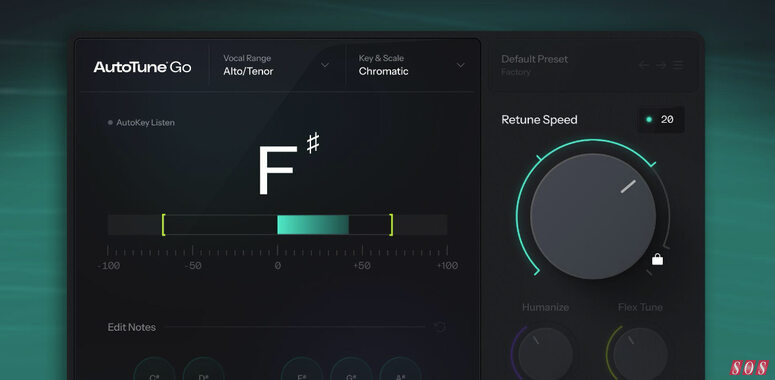Click the Humanize knob
The width and height of the screenshot is (775, 380).
click(545, 354)
